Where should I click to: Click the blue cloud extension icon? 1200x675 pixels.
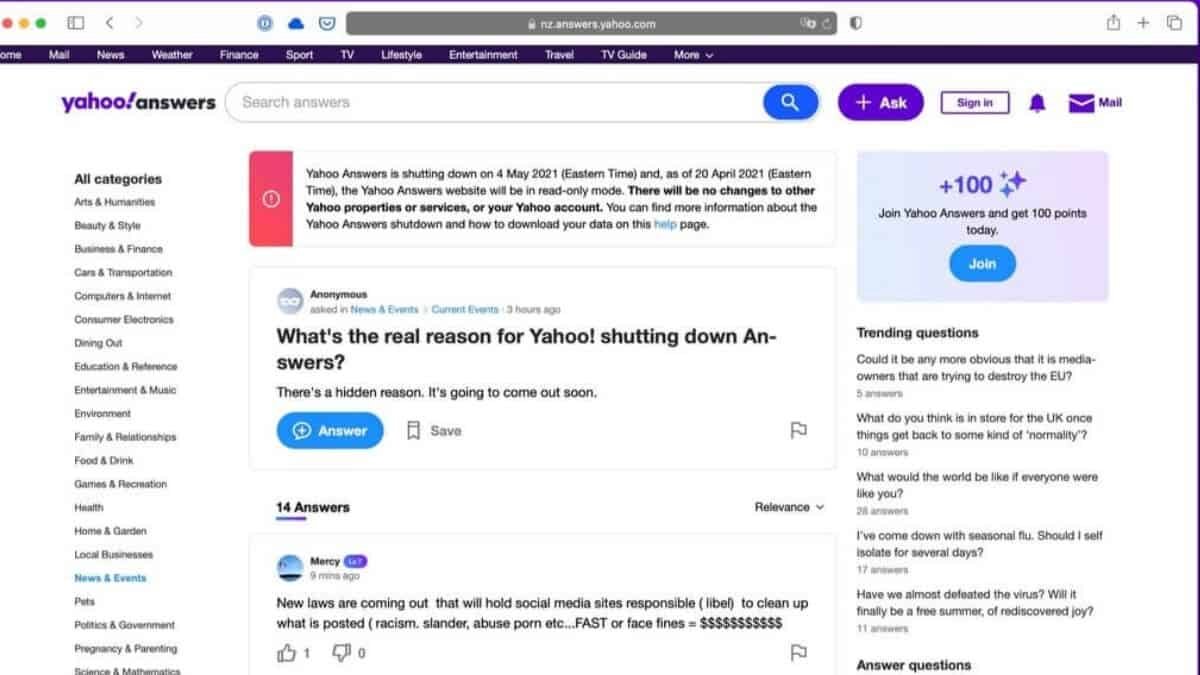[295, 23]
